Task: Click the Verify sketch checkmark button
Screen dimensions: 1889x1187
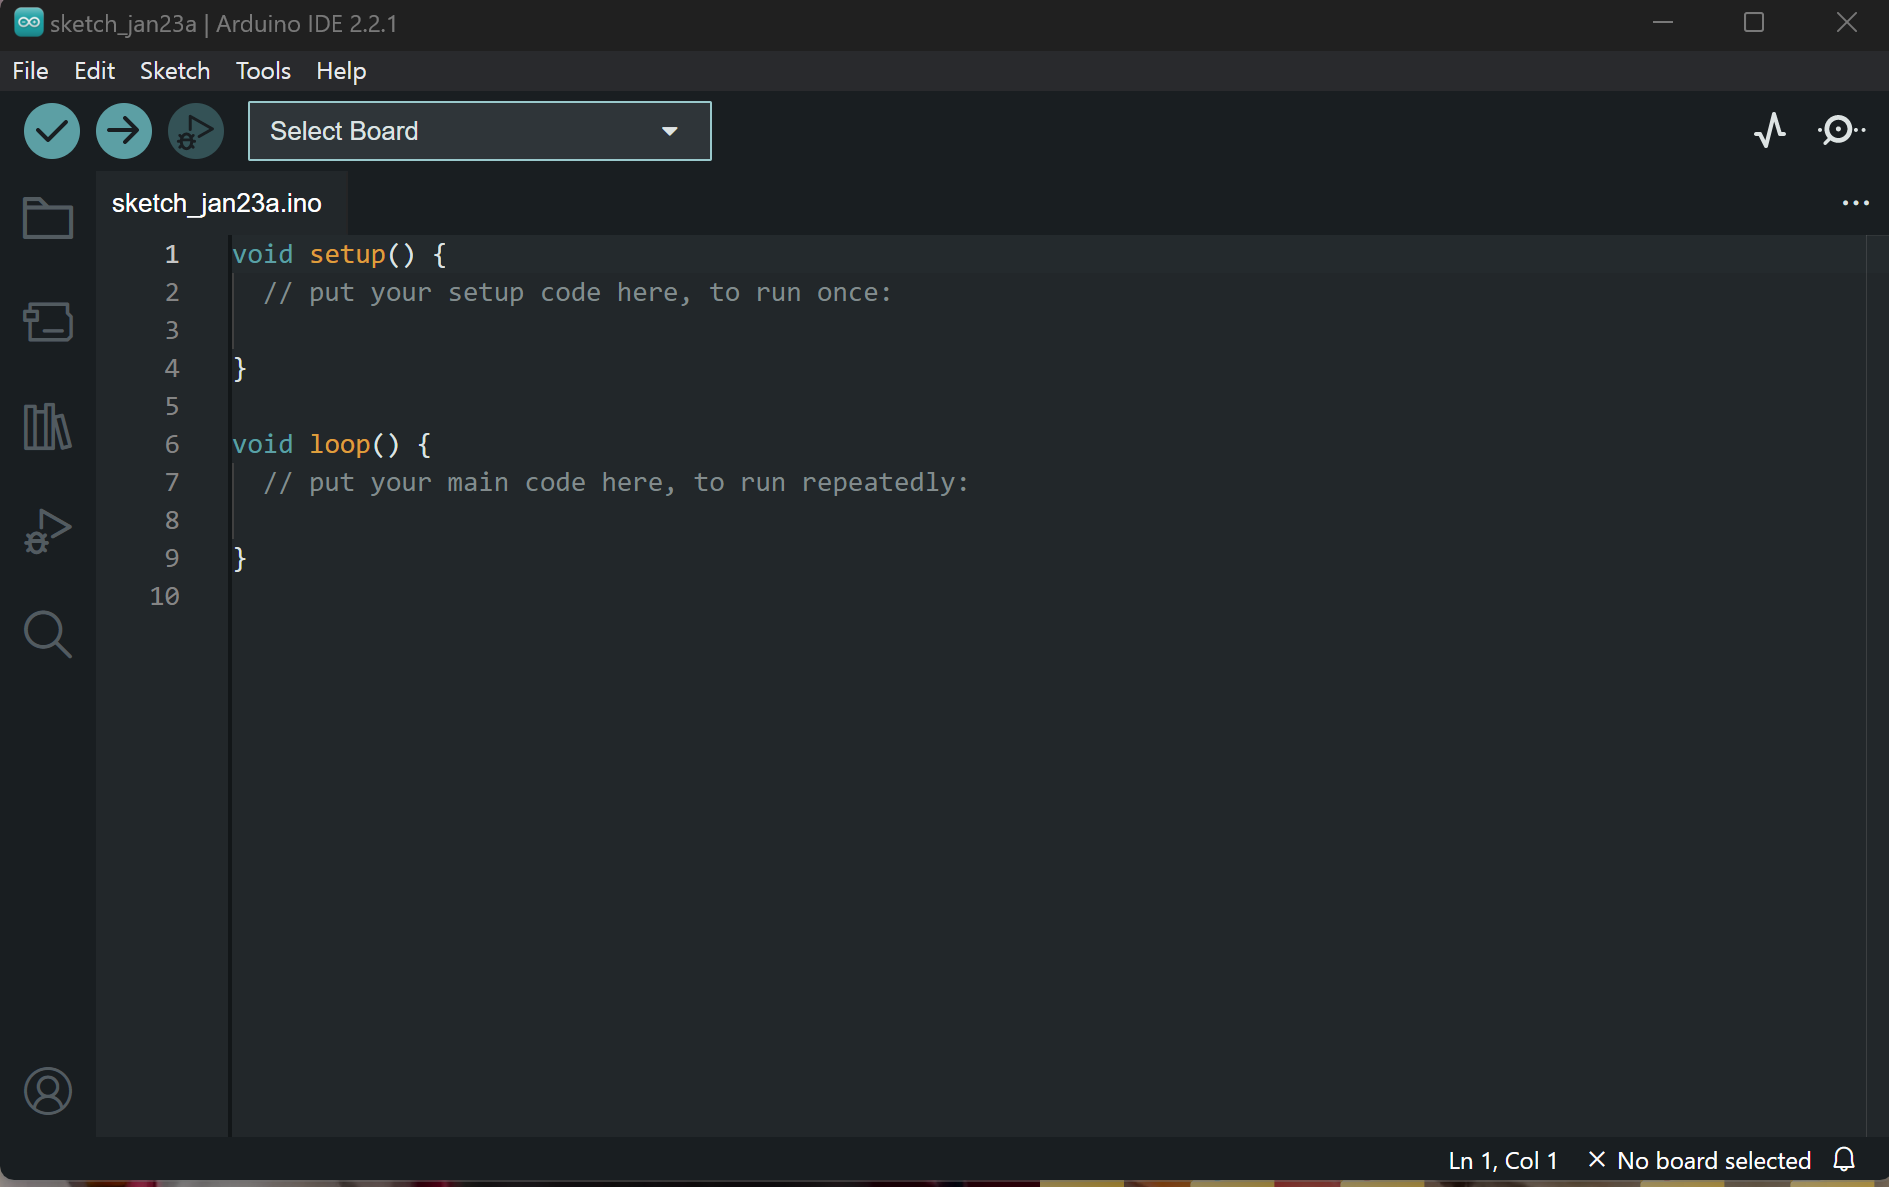Action: pyautogui.click(x=52, y=131)
